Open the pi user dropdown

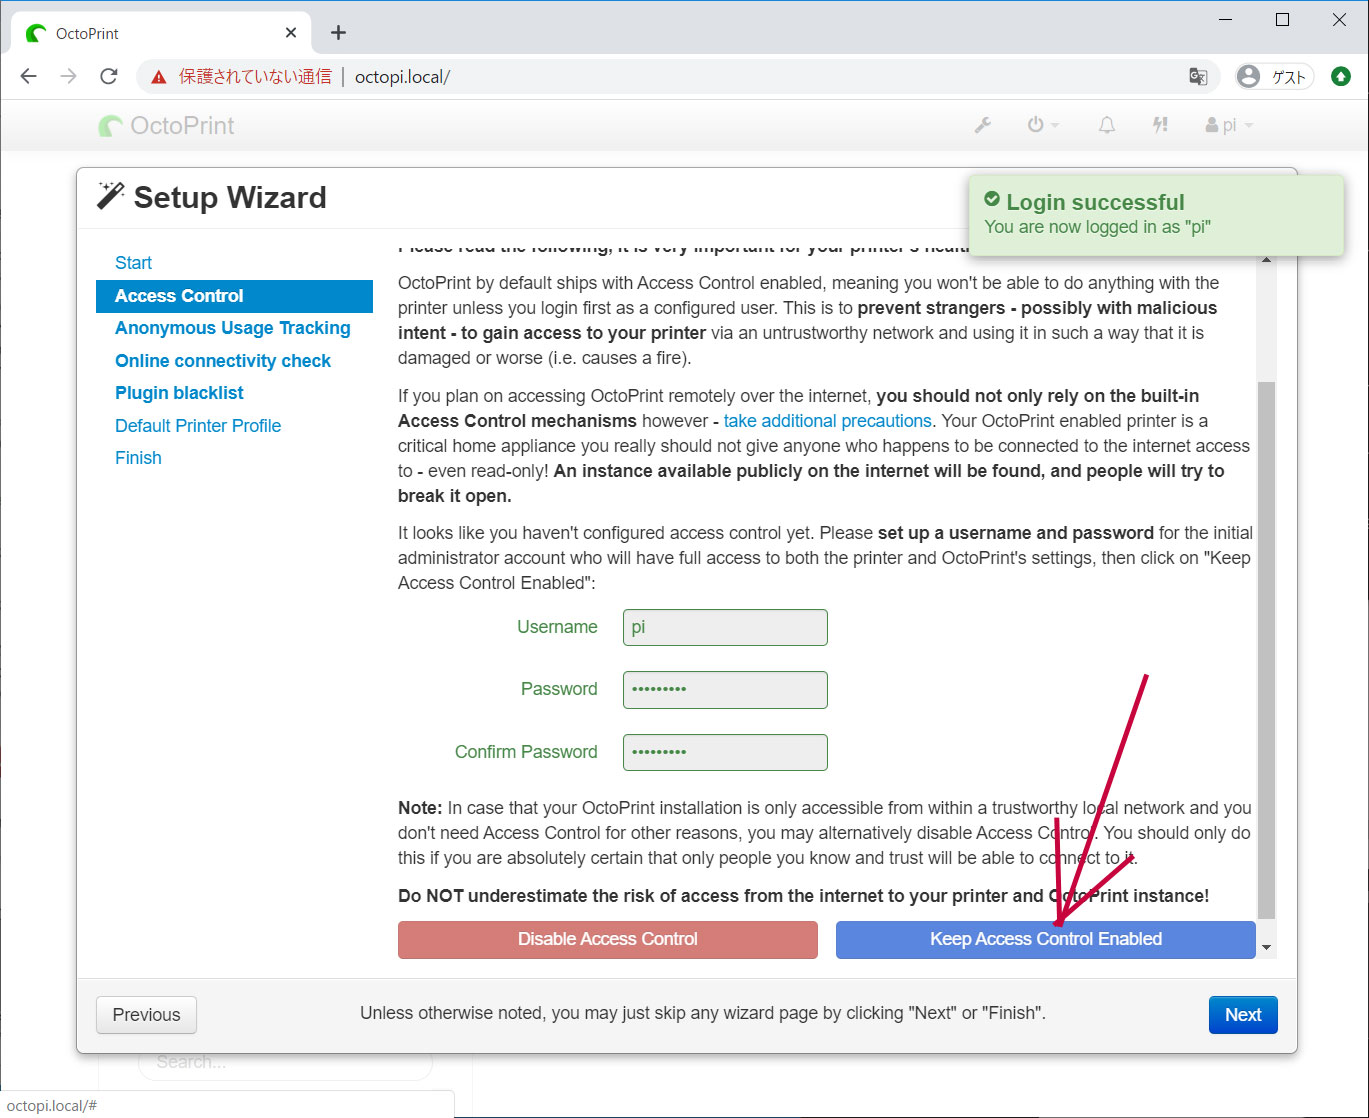point(1229,125)
